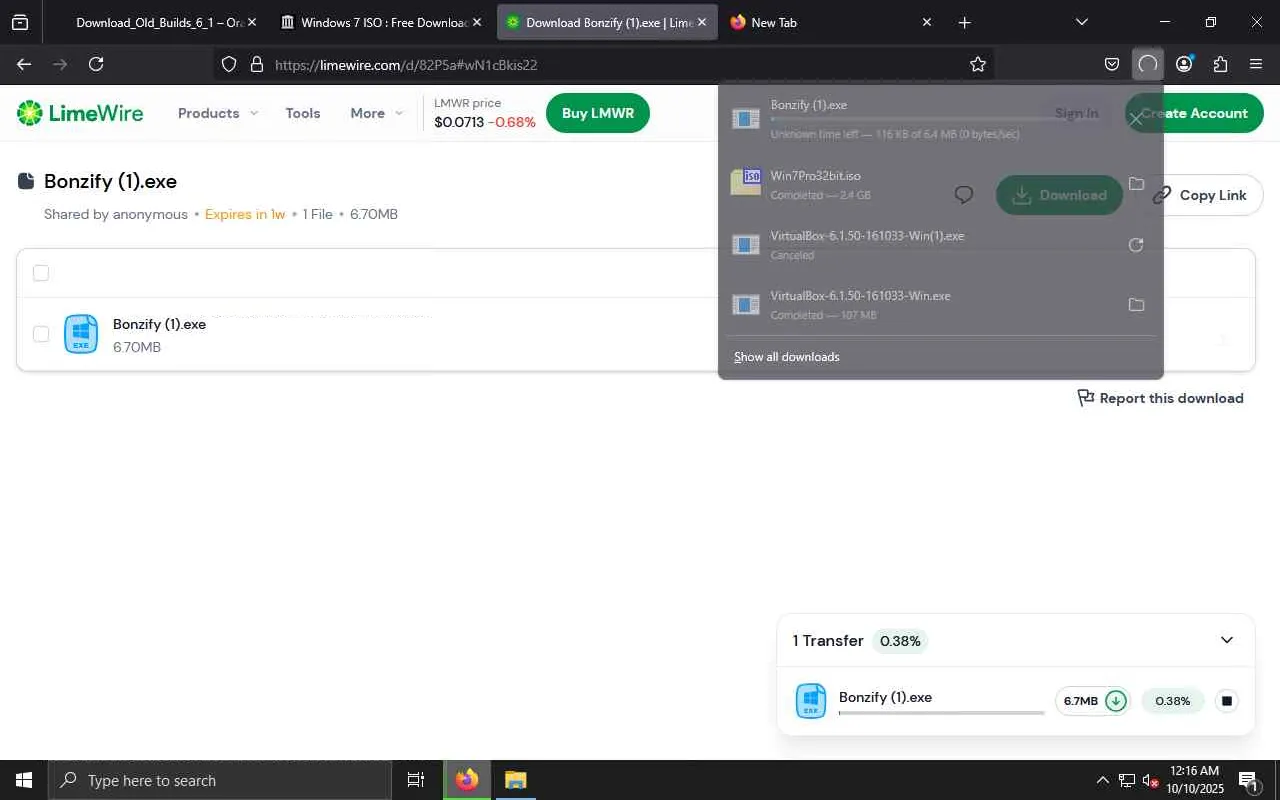Switch to the New Tab tab
Image resolution: width=1280 pixels, height=800 pixels.
point(832,22)
